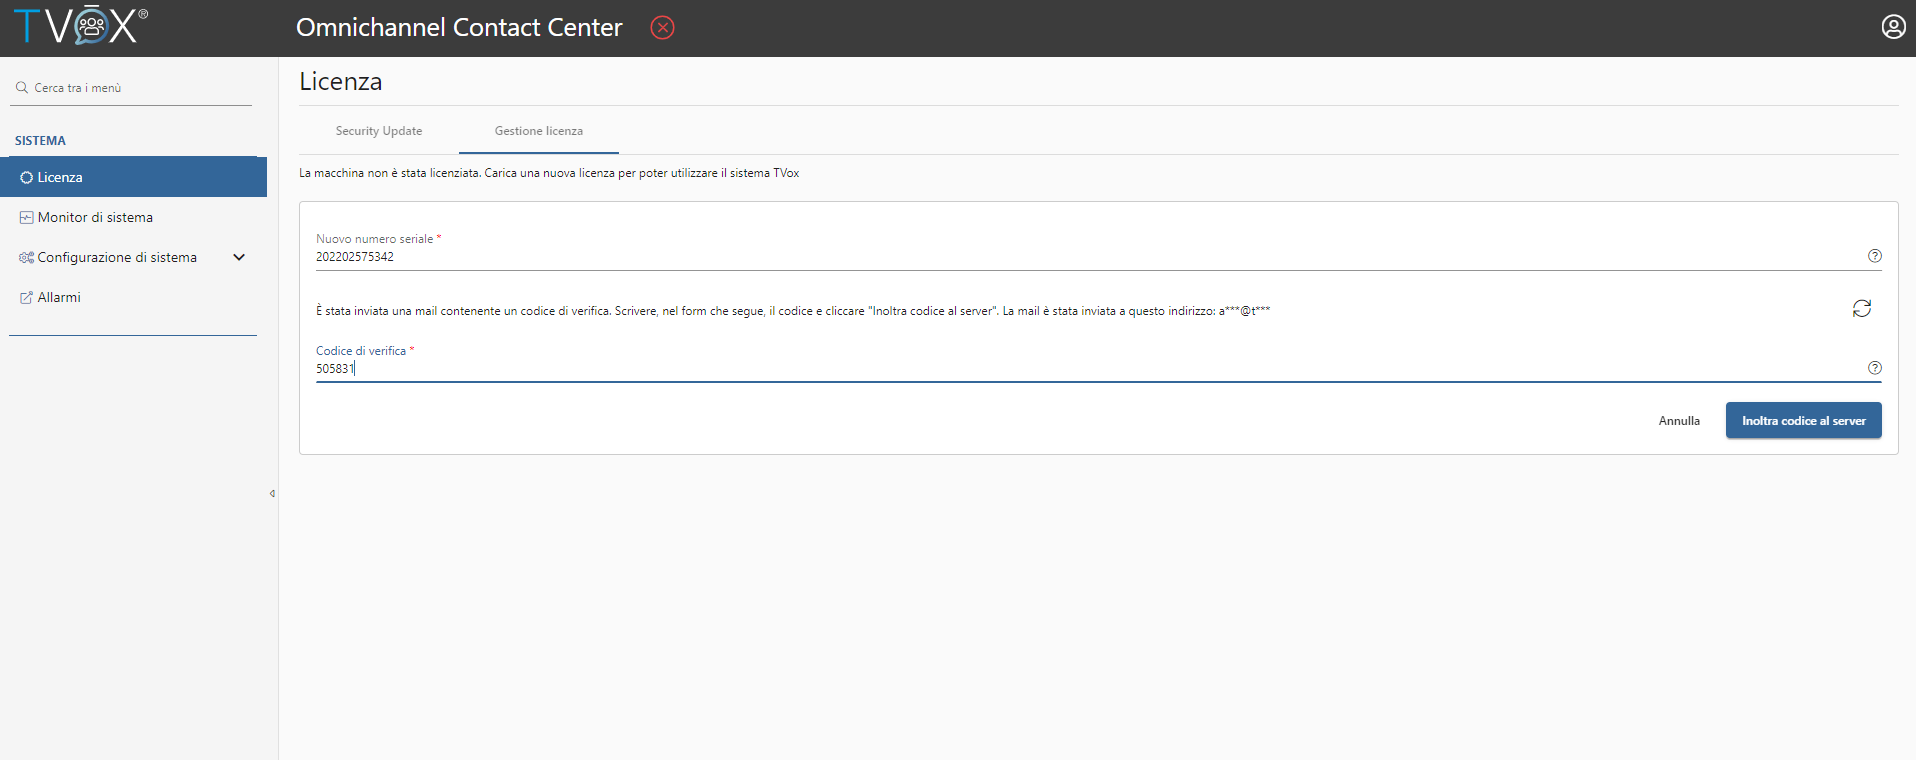Click the red circled X status icon
Viewport: 1916px width, 760px height.
tap(662, 28)
